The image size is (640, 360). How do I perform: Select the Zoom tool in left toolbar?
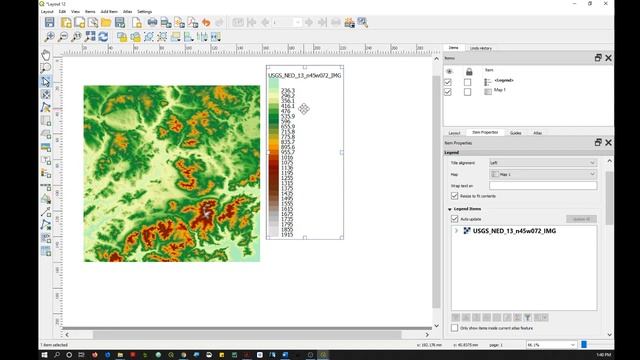click(x=46, y=67)
